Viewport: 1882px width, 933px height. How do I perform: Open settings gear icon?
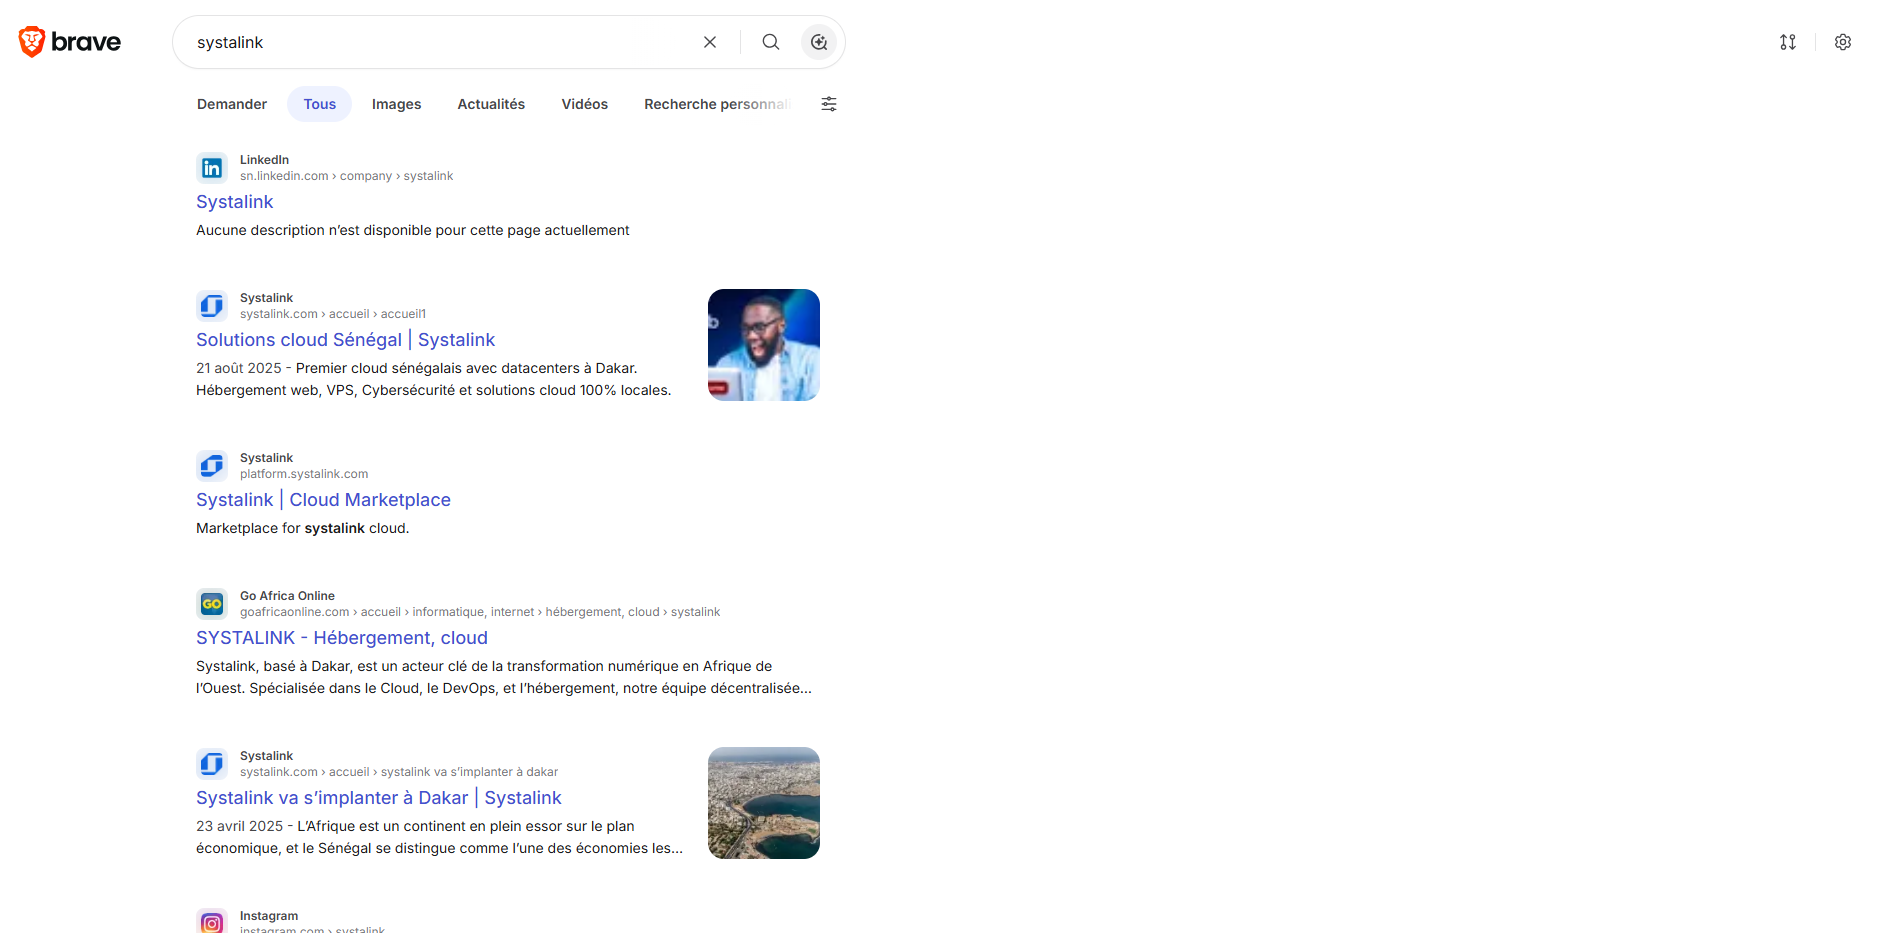(x=1843, y=42)
